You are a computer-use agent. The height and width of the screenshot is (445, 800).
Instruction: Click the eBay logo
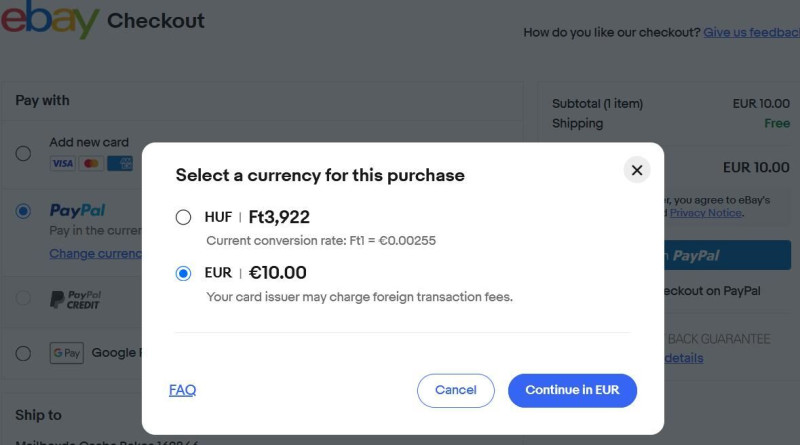pyautogui.click(x=49, y=19)
